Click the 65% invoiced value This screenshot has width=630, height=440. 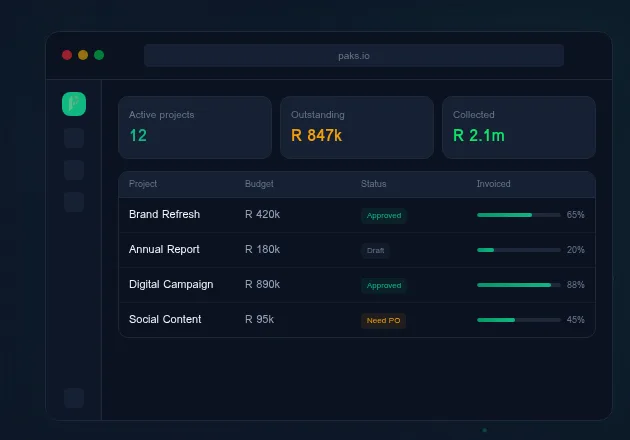tap(575, 215)
